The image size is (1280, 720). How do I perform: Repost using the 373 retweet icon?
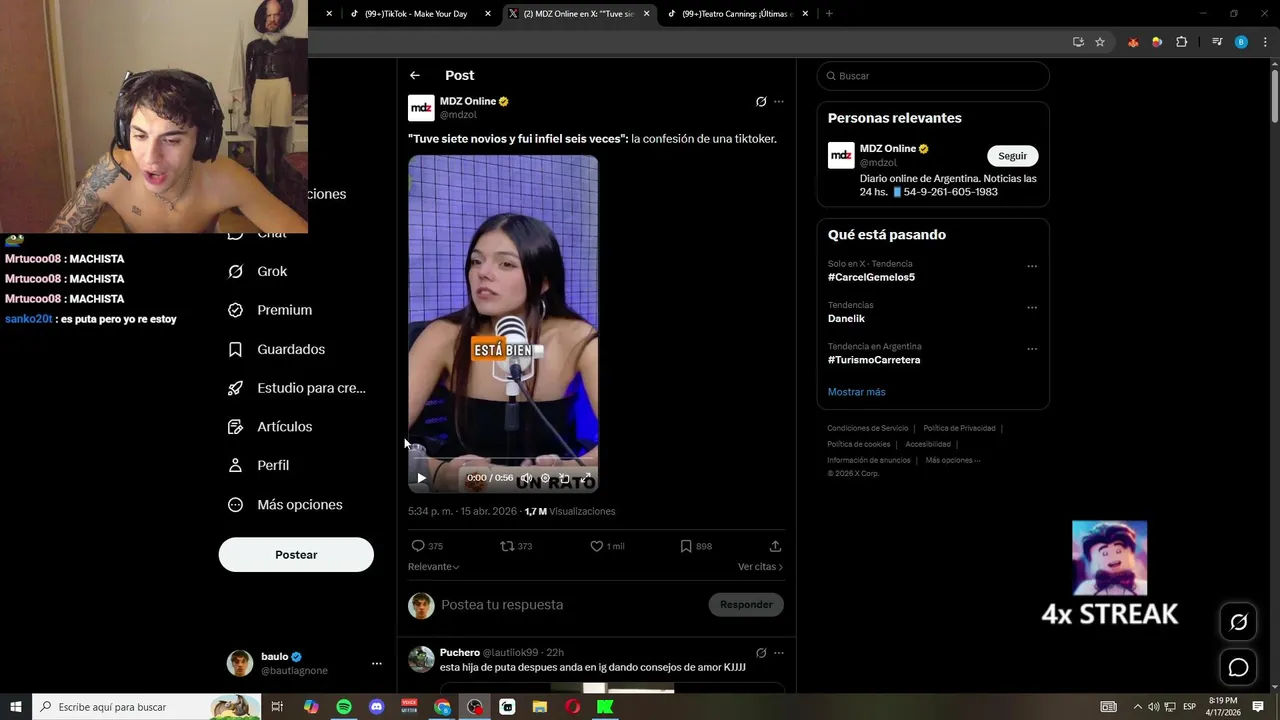pos(507,546)
